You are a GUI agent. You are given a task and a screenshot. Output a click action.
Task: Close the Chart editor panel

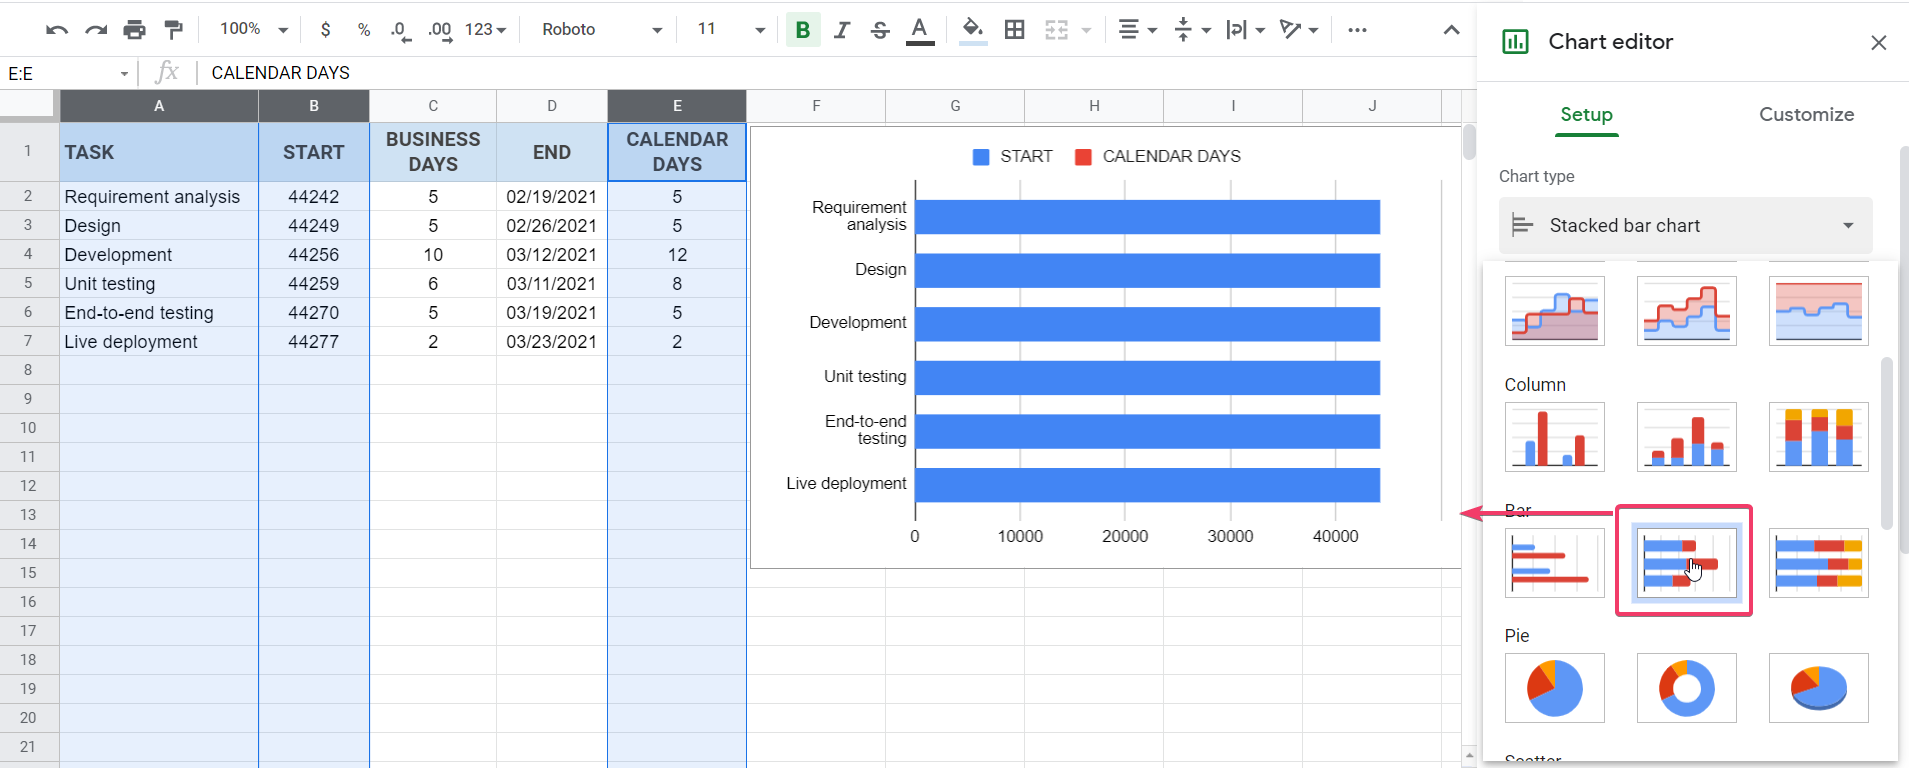coord(1878,42)
